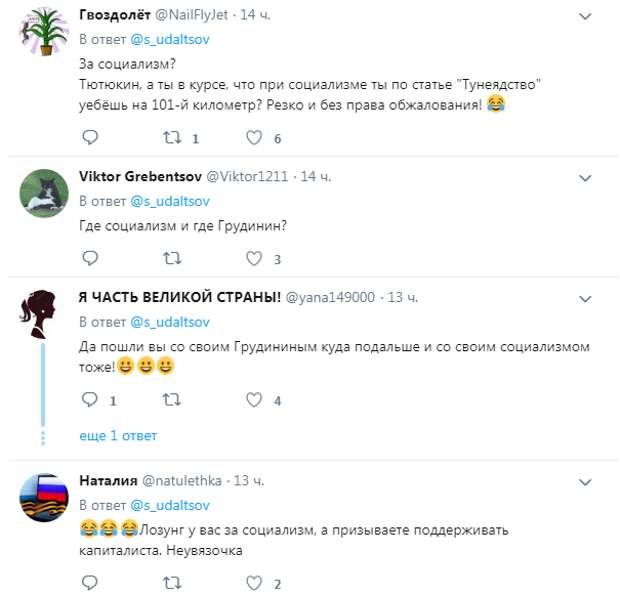Open options chevron on Наталия's tweet
Screen dimensions: 620x595
pos(585,481)
